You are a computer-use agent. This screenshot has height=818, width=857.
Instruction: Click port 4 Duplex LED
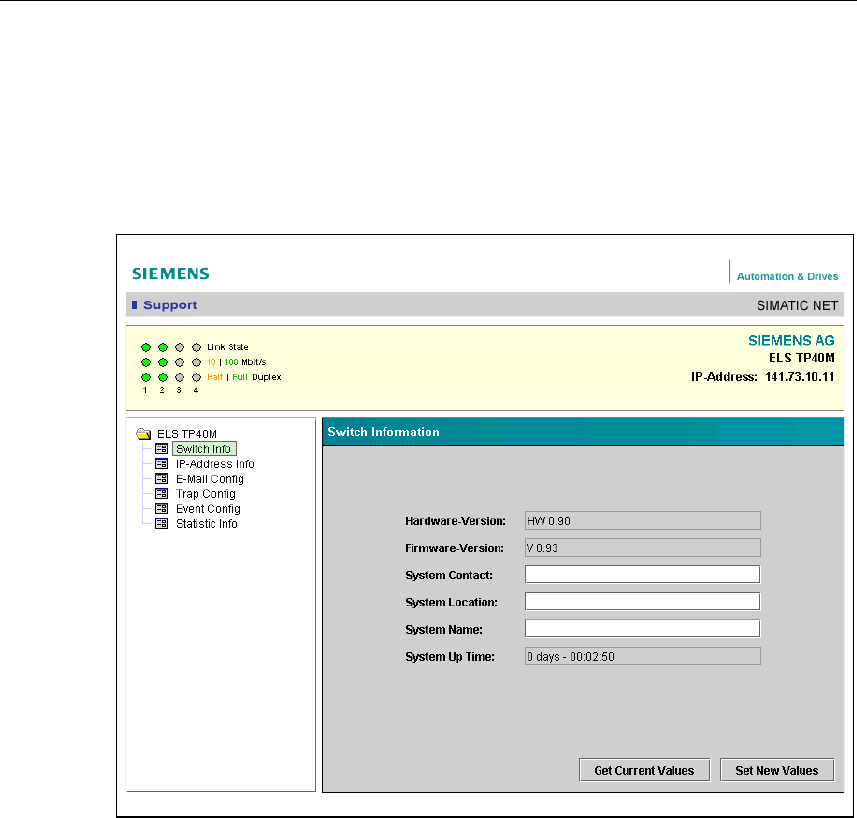click(197, 377)
